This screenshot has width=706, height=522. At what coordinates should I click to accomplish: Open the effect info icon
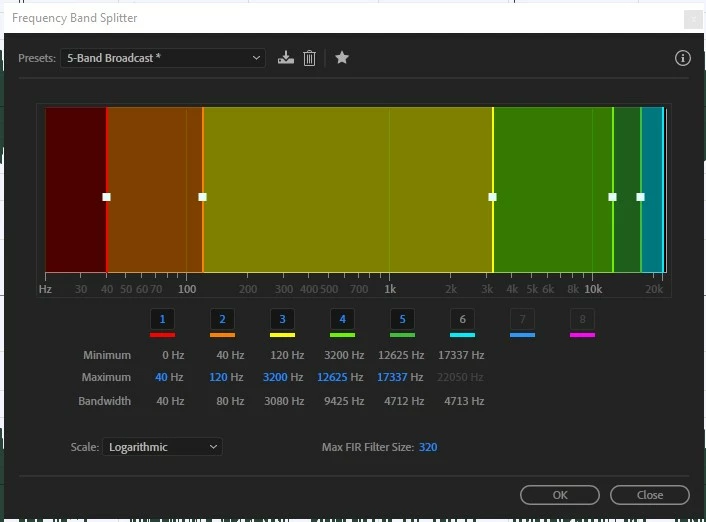pos(683,58)
